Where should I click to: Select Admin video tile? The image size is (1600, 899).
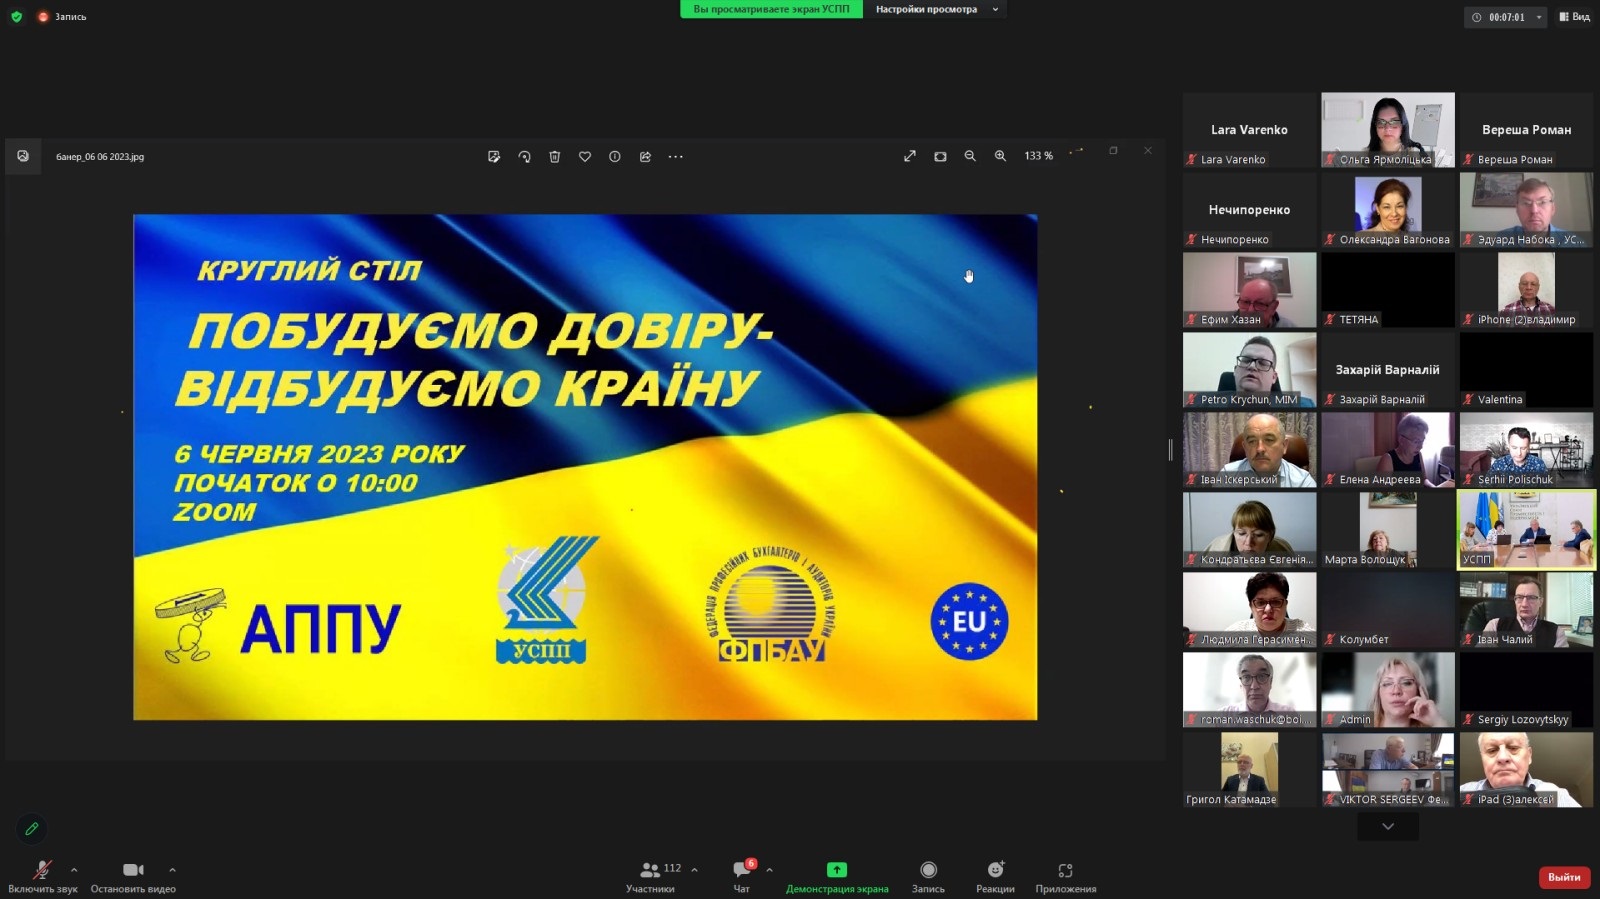pos(1388,690)
